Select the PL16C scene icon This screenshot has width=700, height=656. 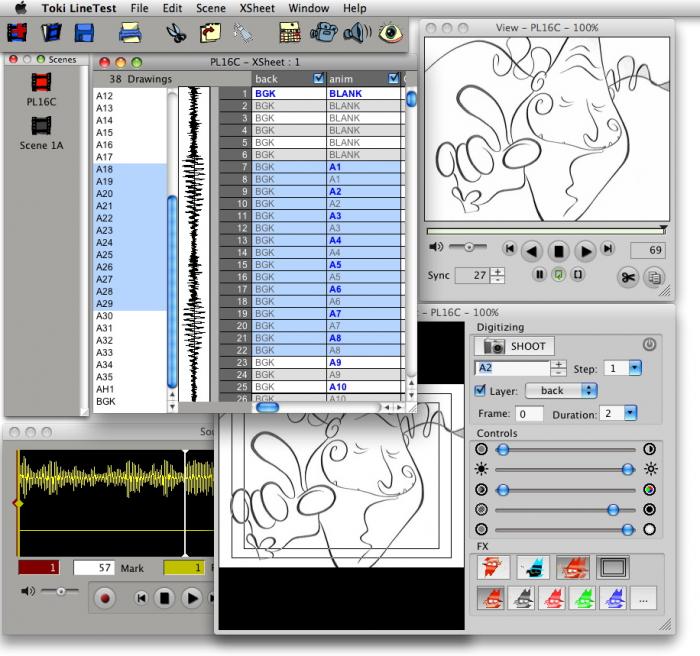coord(41,83)
